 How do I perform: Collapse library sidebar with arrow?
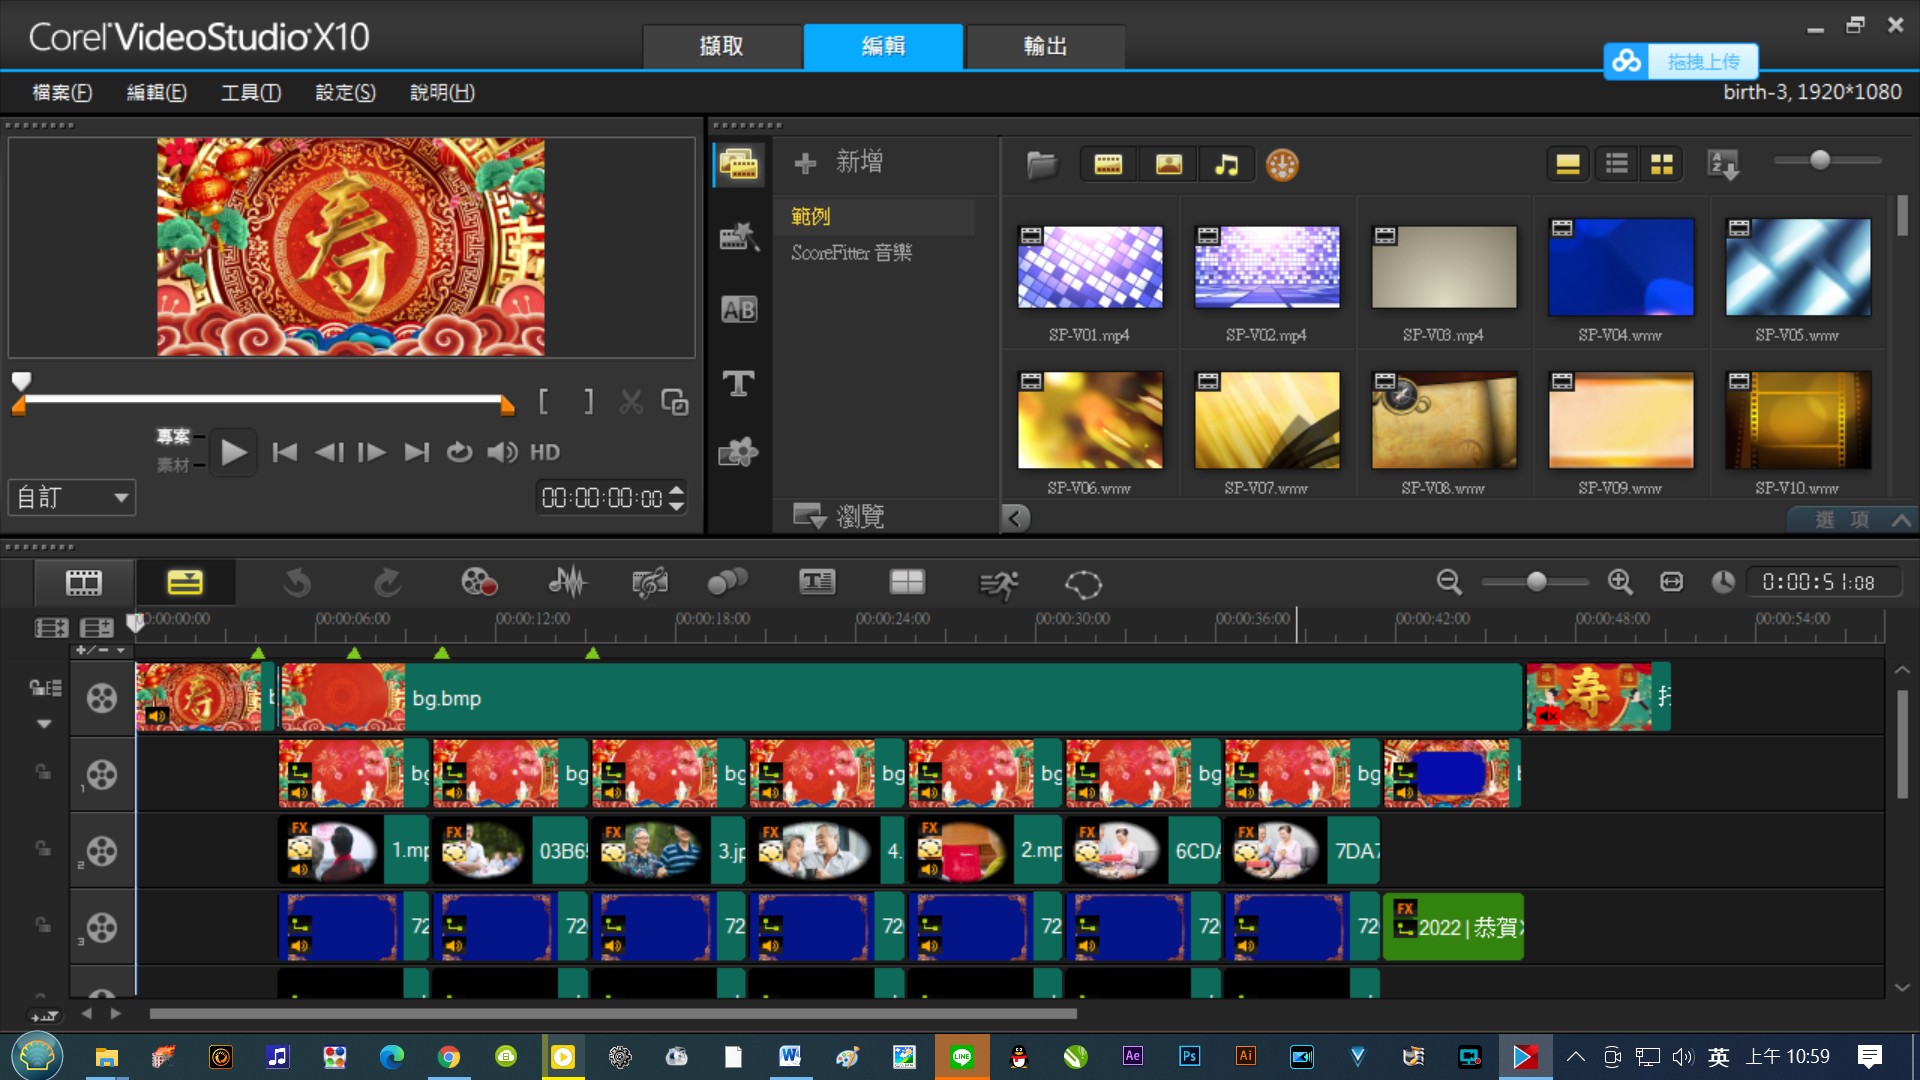[x=1014, y=518]
